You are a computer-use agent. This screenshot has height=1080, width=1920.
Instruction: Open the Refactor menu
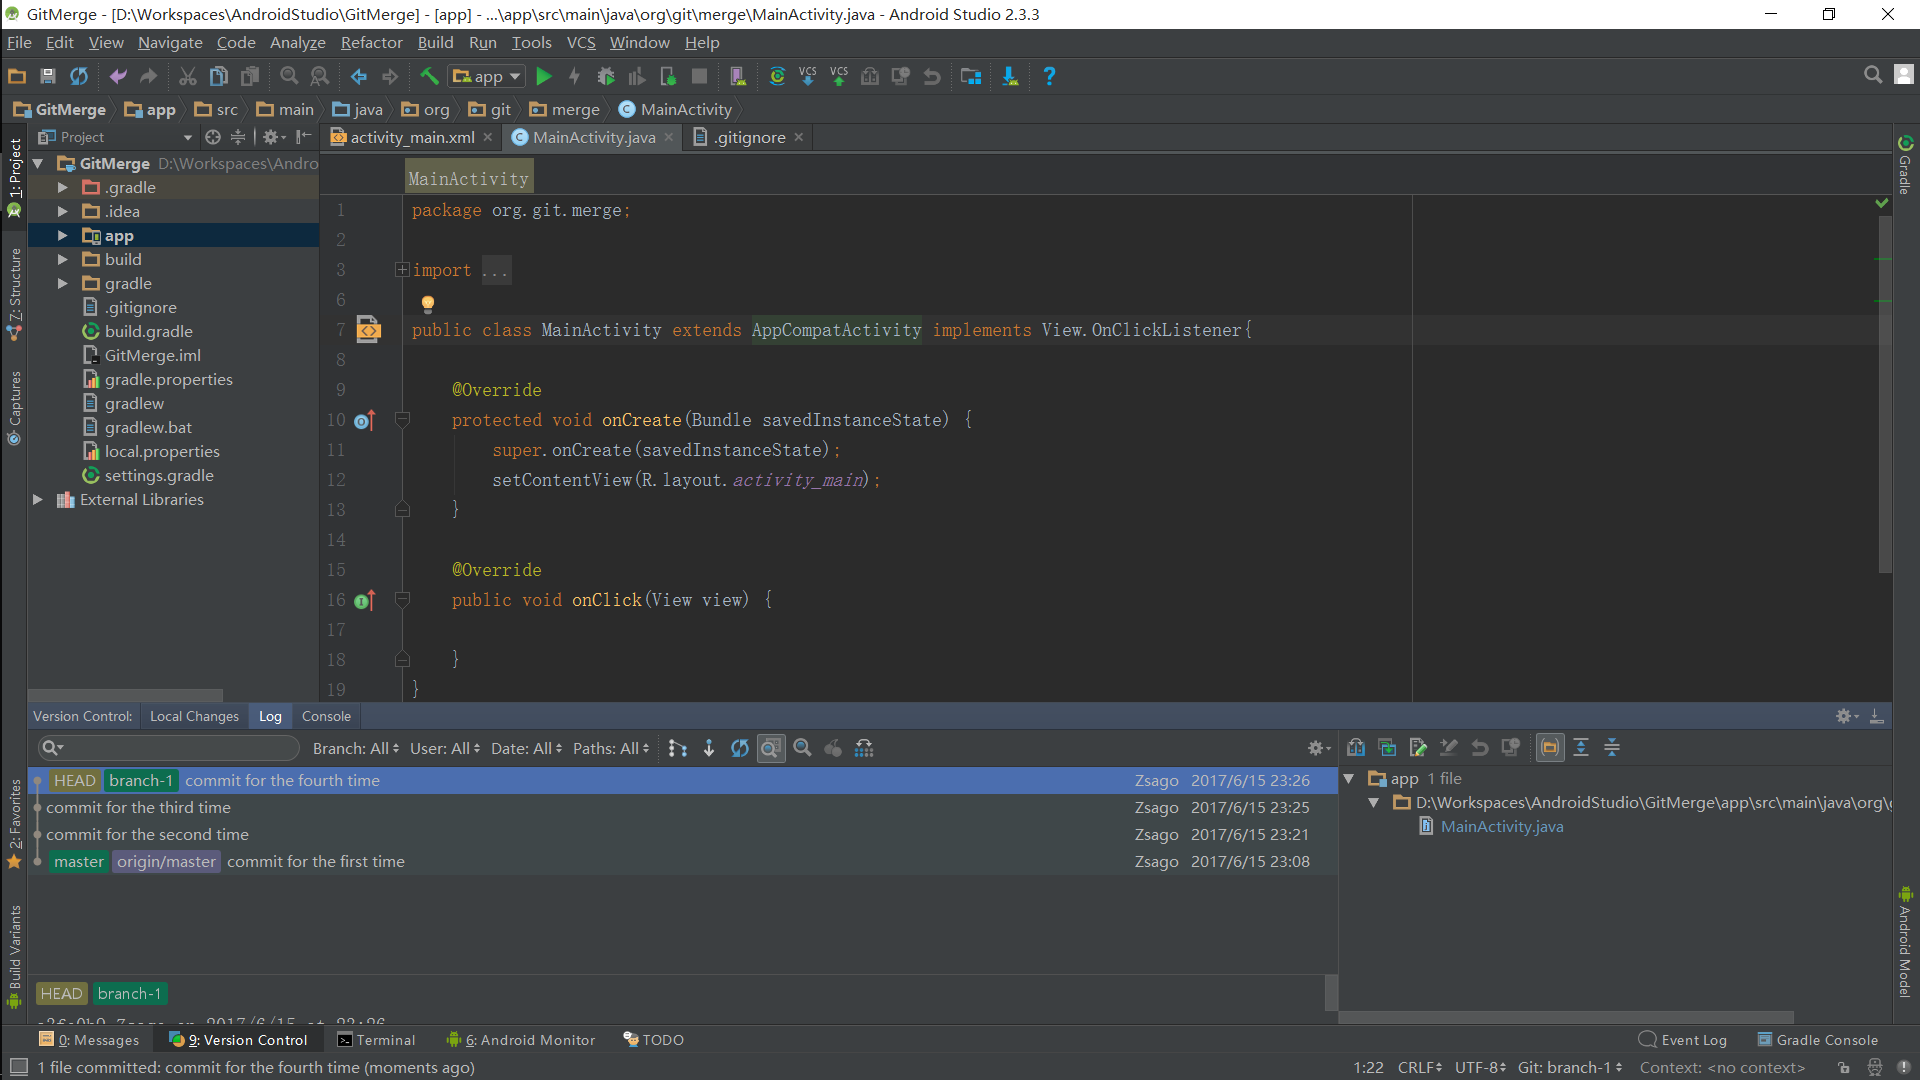371,42
